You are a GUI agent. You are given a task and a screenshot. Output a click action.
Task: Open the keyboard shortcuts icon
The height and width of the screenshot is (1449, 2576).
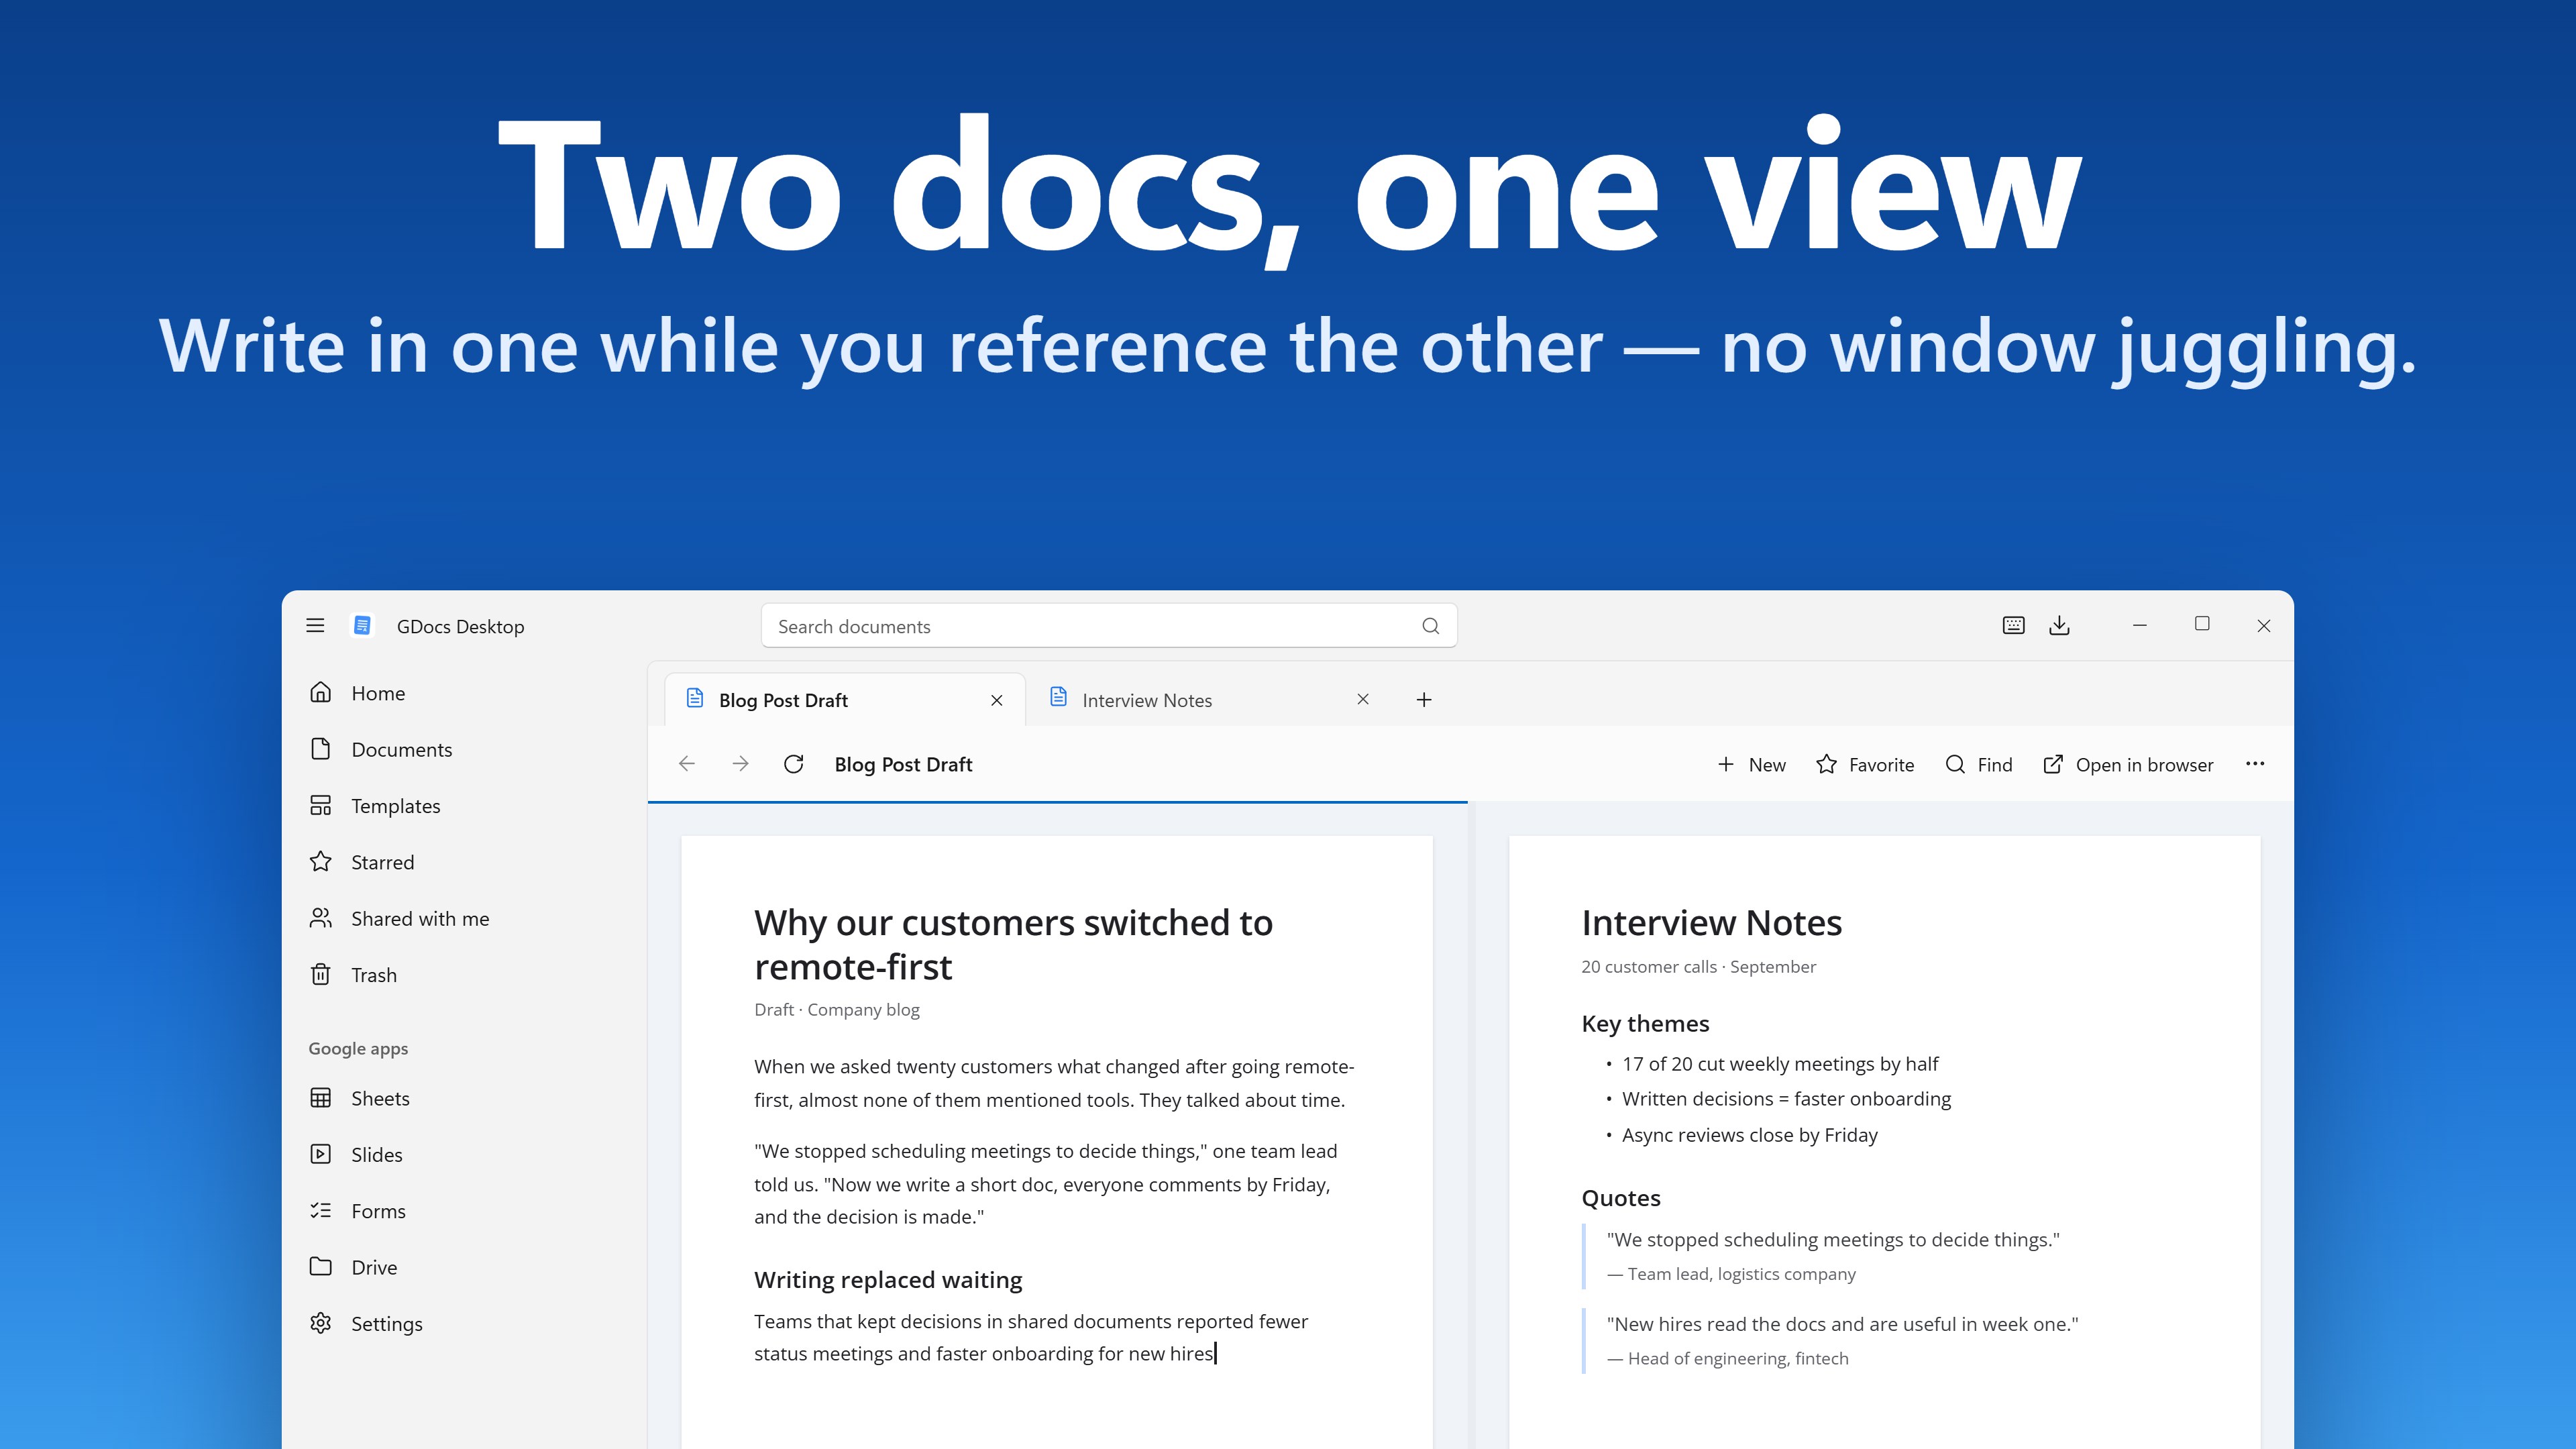click(2014, 625)
